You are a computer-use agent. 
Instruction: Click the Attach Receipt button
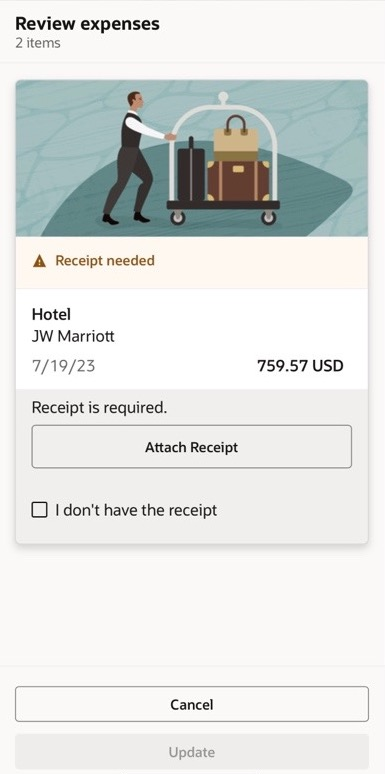click(x=192, y=447)
